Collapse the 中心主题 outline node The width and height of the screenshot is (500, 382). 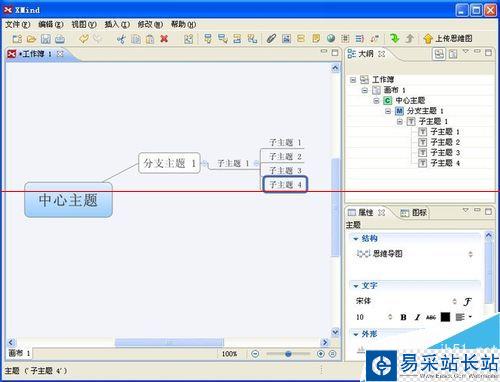pos(376,101)
